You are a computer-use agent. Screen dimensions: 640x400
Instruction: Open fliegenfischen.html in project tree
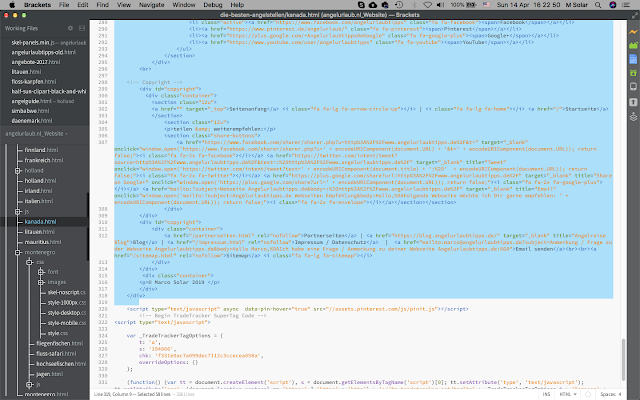60,343
